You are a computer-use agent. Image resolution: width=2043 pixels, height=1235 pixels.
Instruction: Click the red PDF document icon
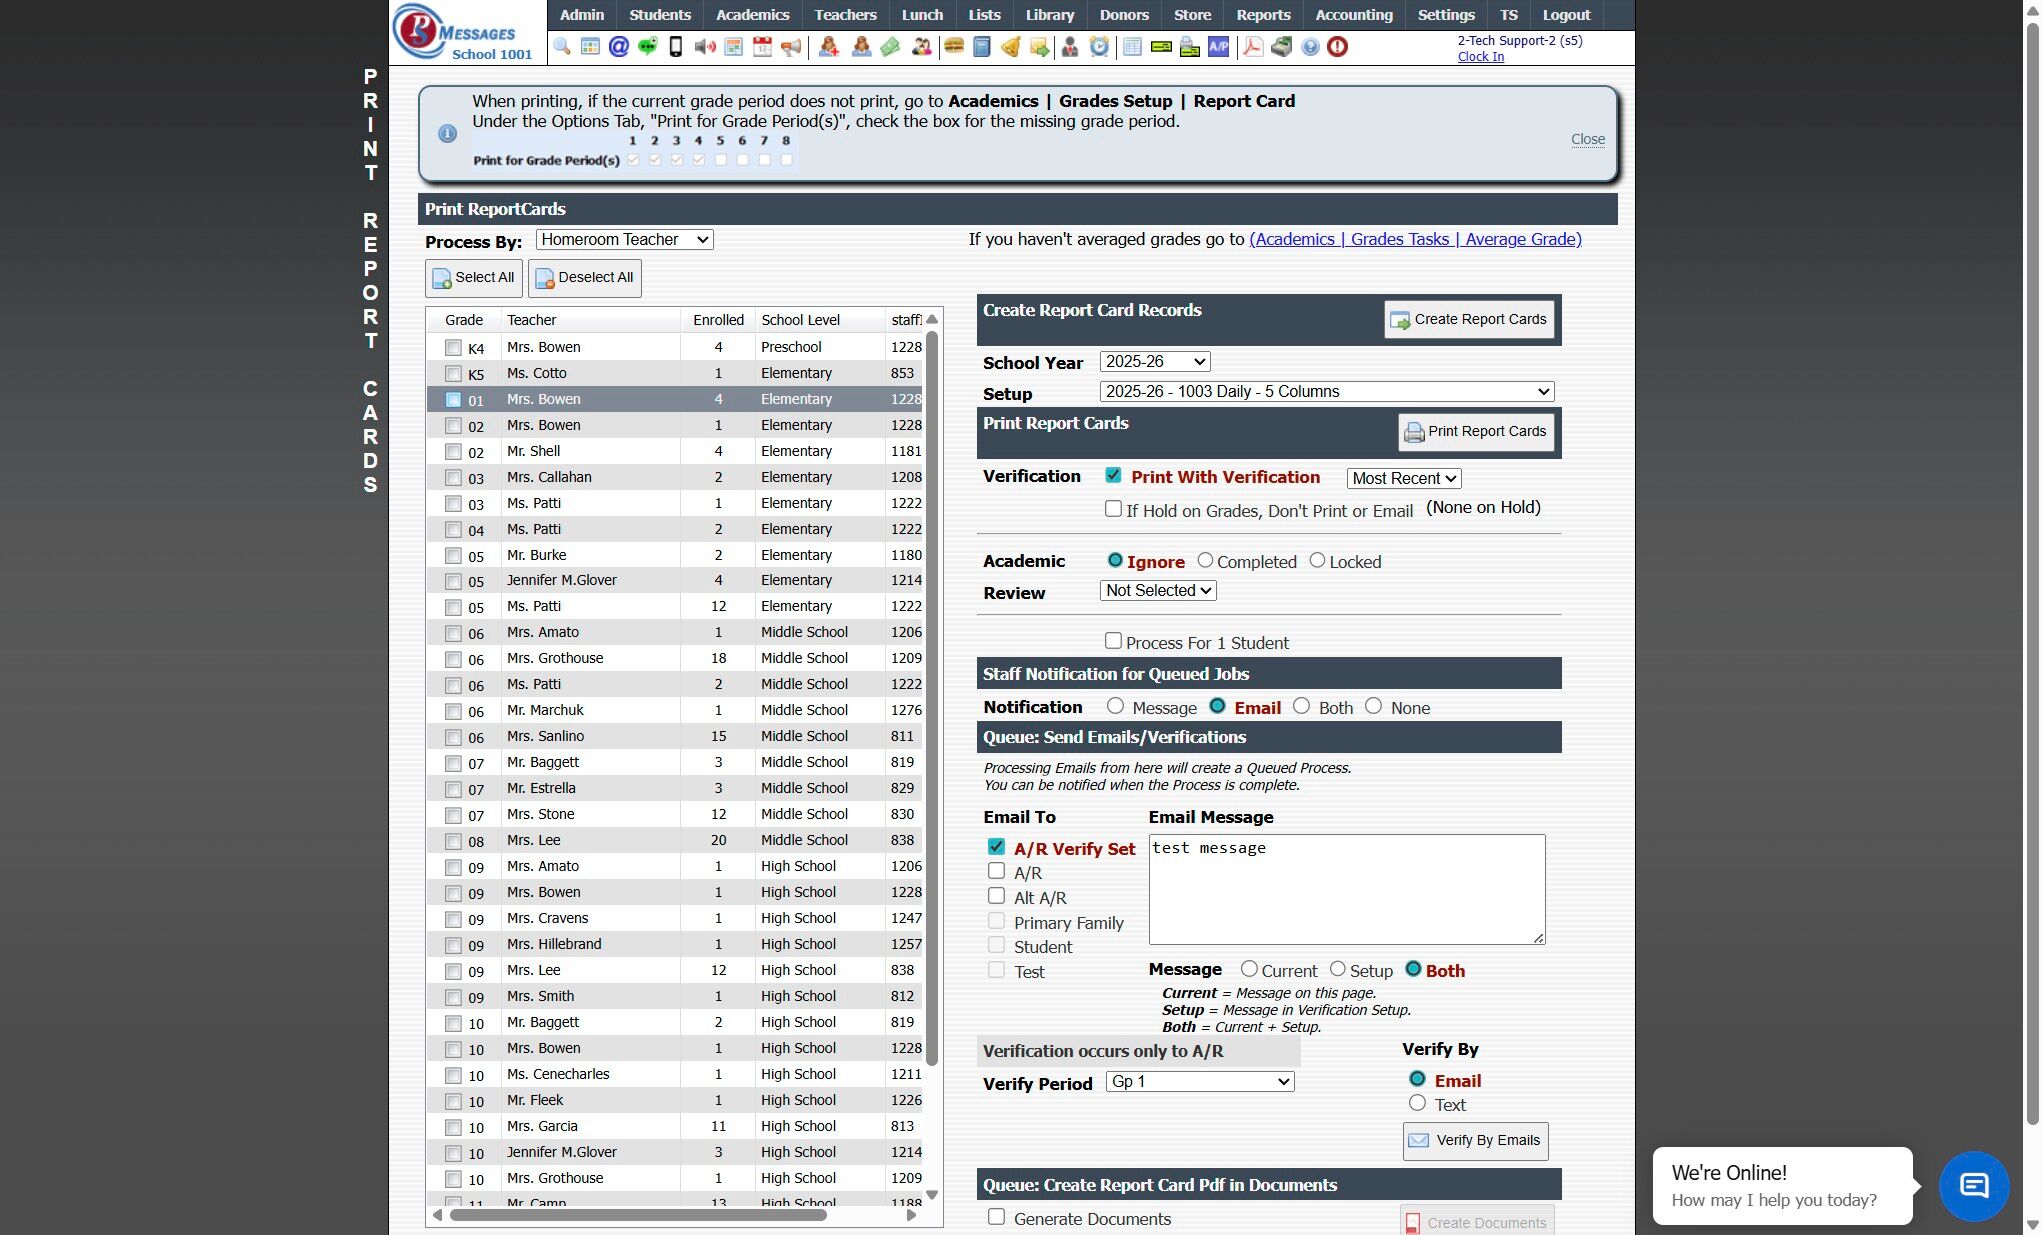pyautogui.click(x=1252, y=47)
